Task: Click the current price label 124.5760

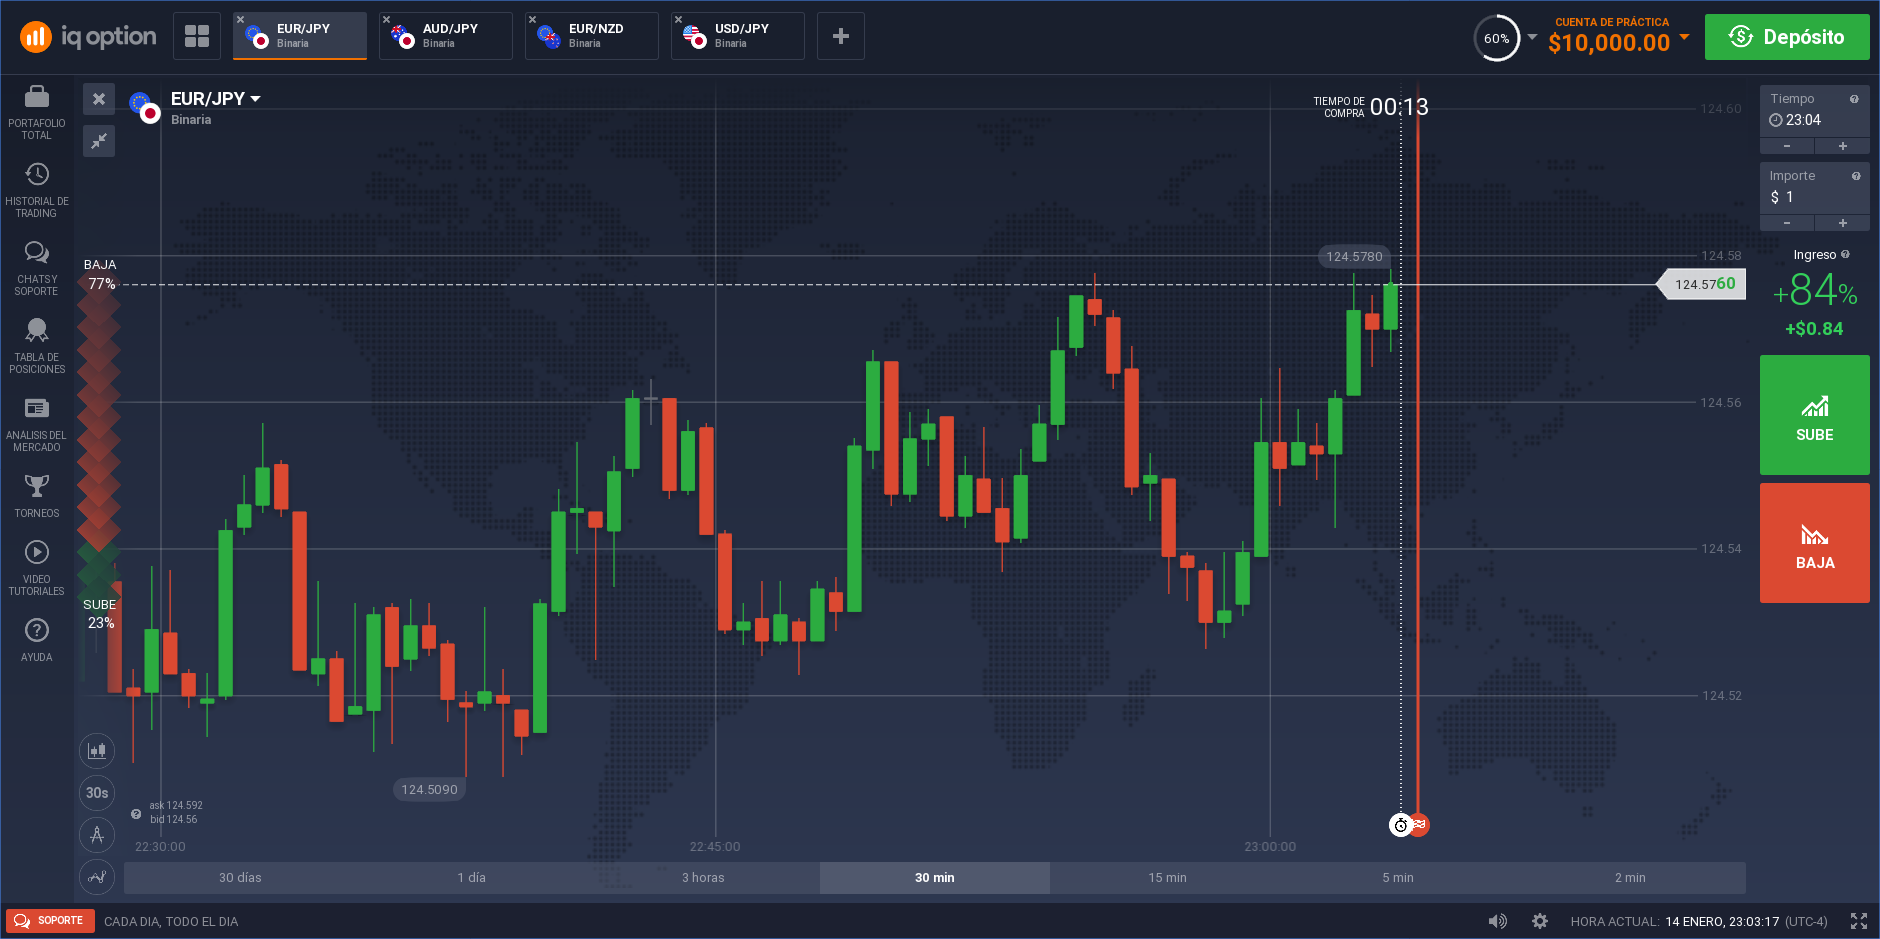Action: coord(1701,284)
